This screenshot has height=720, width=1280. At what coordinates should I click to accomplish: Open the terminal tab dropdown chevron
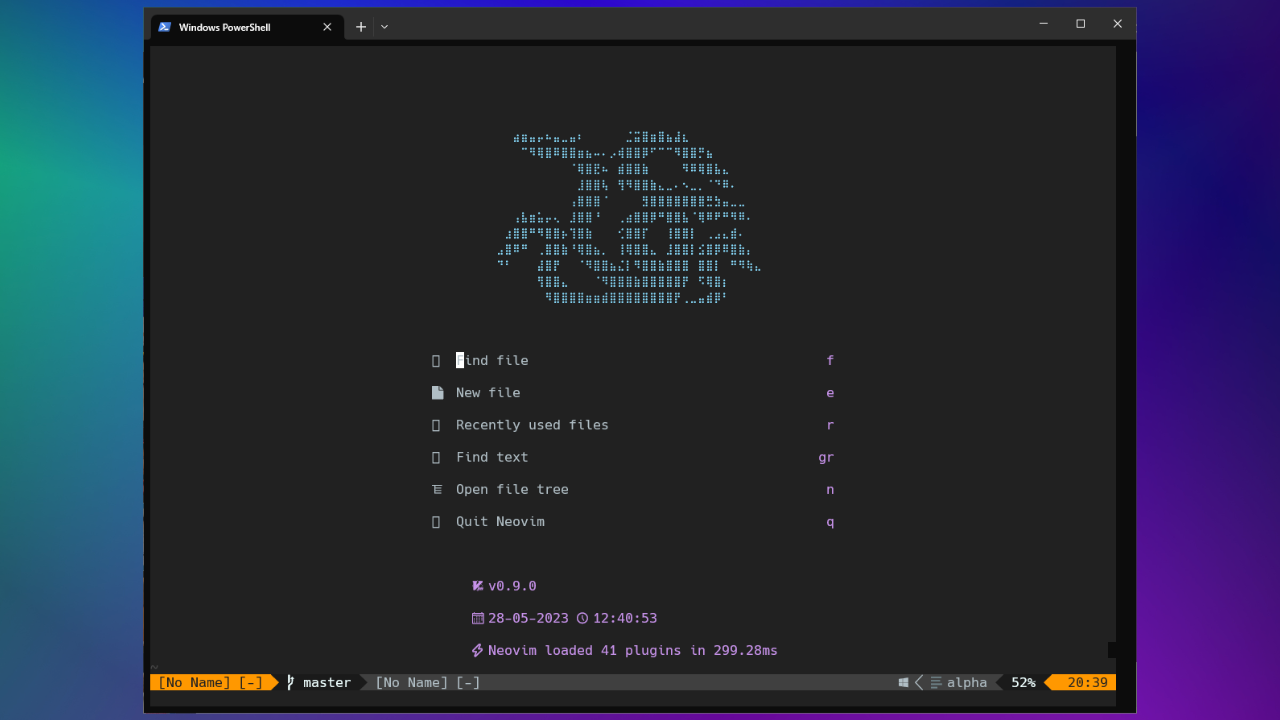383,27
